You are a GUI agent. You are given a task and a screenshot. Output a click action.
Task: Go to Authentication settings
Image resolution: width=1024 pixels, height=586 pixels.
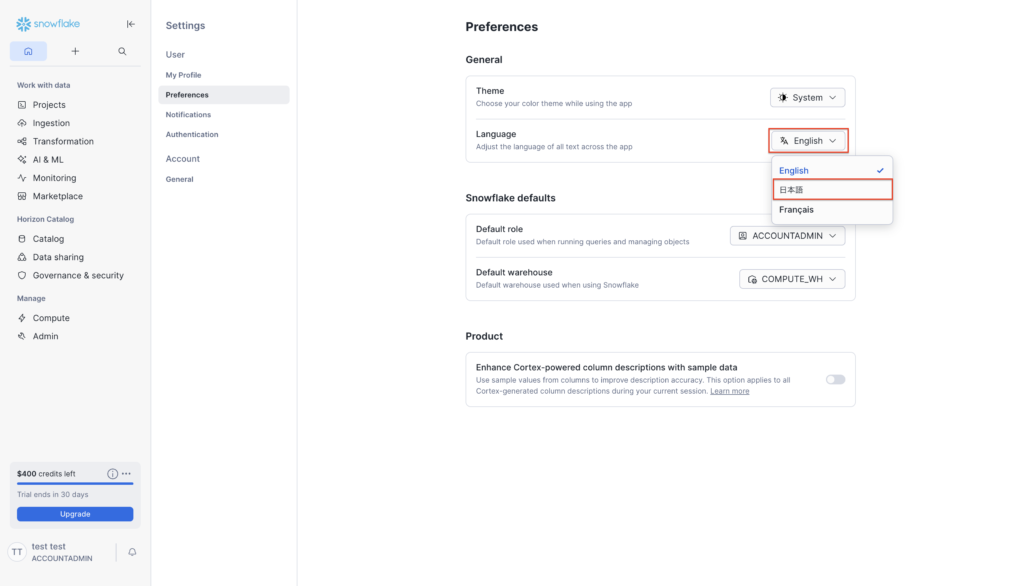(x=192, y=134)
